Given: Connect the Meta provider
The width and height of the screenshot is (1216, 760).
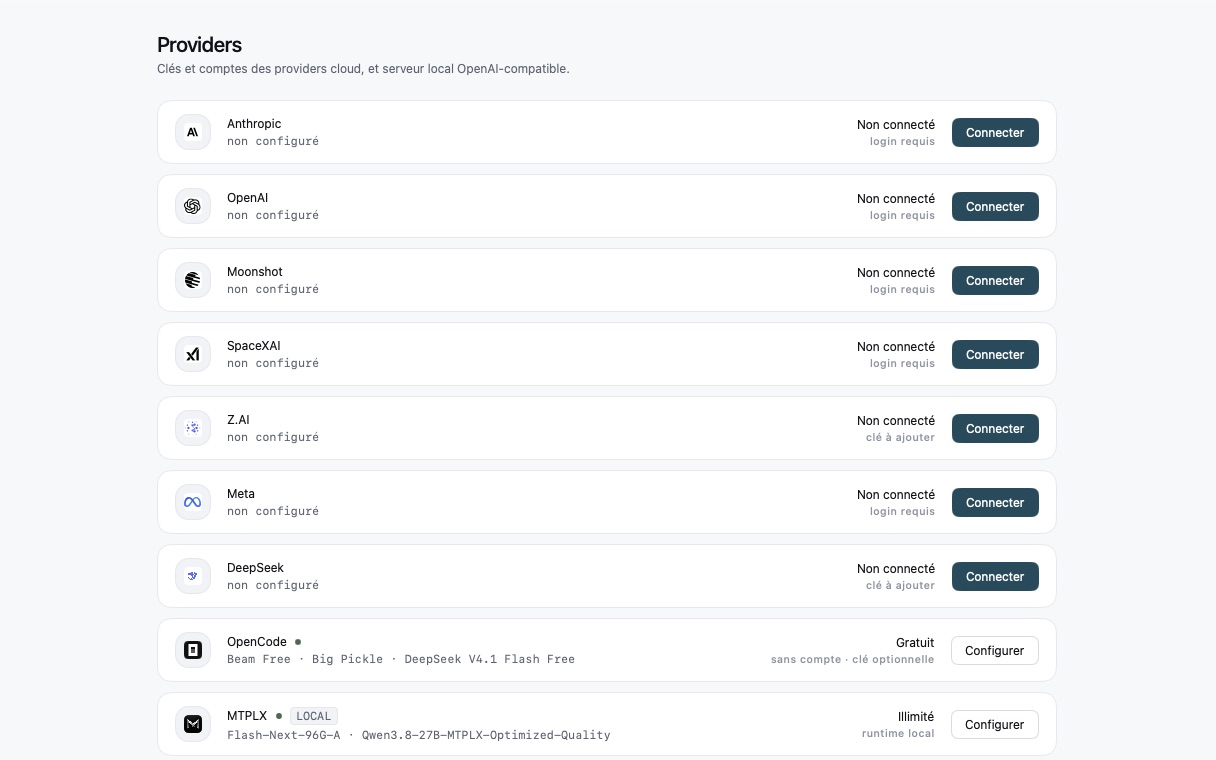Looking at the screenshot, I should click(995, 502).
